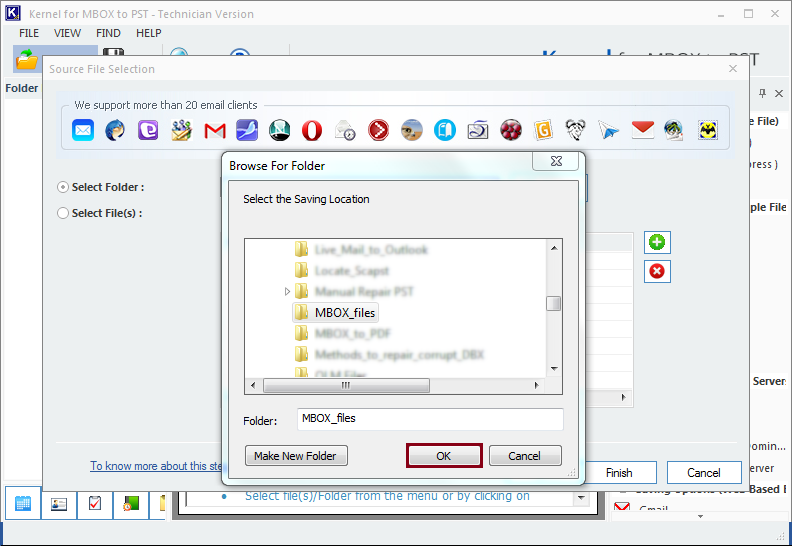Screen dimensions: 792x546
Task: Choose the colorful people-and-pencil client icon
Action: coord(181,130)
